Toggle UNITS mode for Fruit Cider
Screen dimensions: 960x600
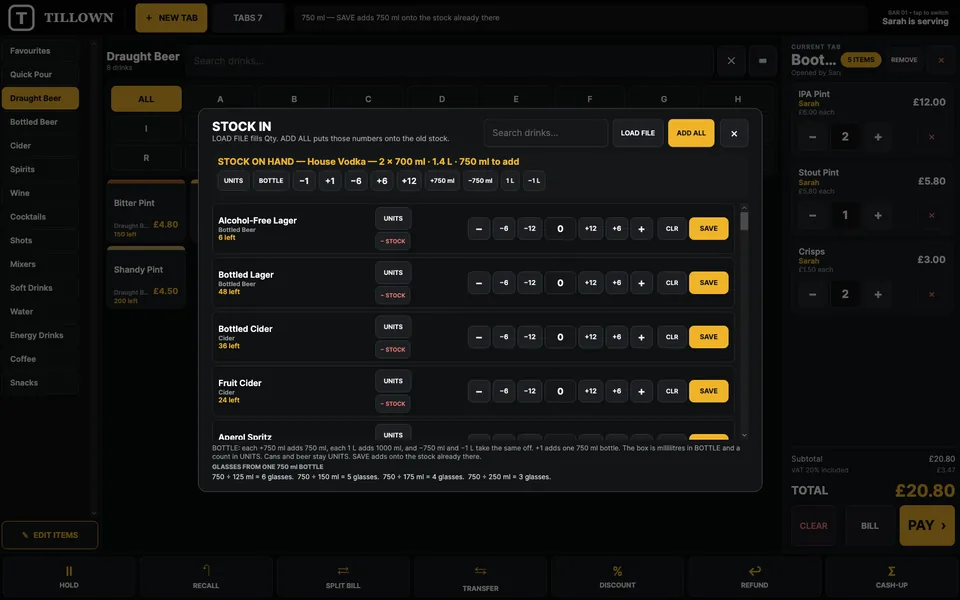pos(393,381)
